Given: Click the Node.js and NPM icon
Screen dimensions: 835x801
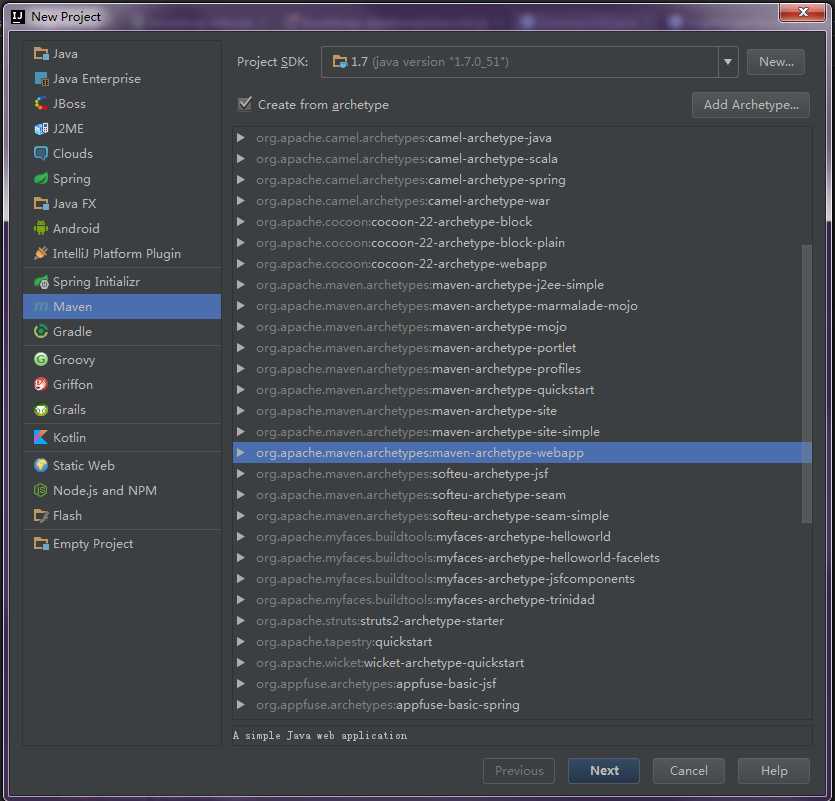Looking at the screenshot, I should [41, 491].
